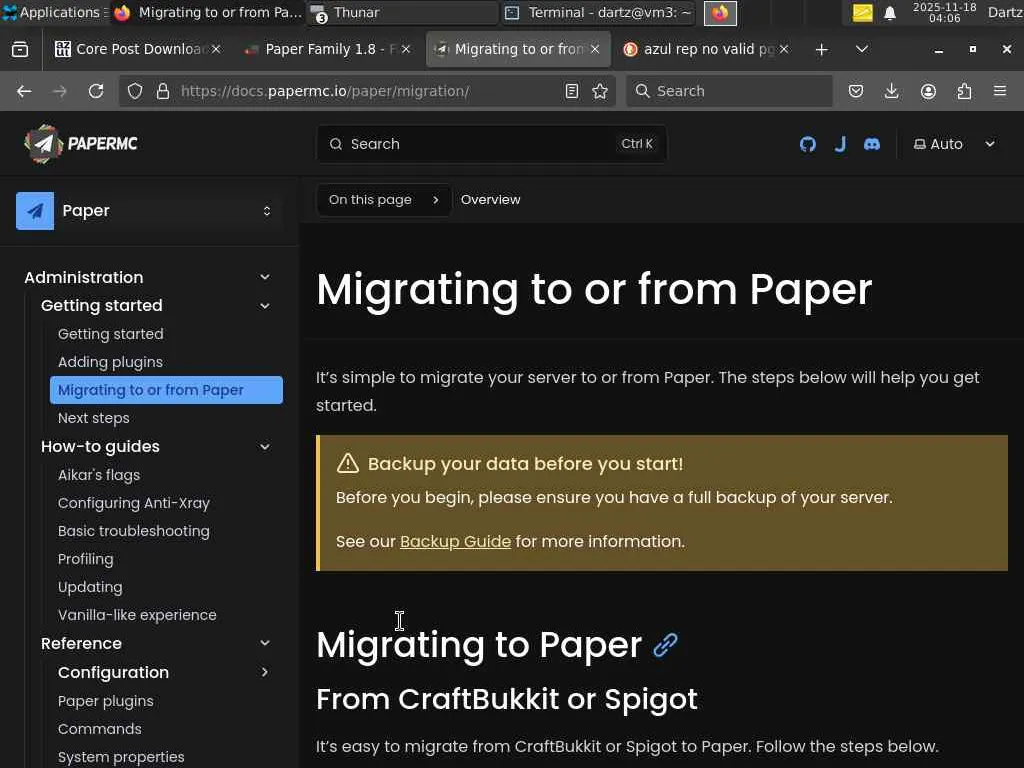The width and height of the screenshot is (1024, 768).
Task: Close the azul rep tab
Action: [784, 49]
